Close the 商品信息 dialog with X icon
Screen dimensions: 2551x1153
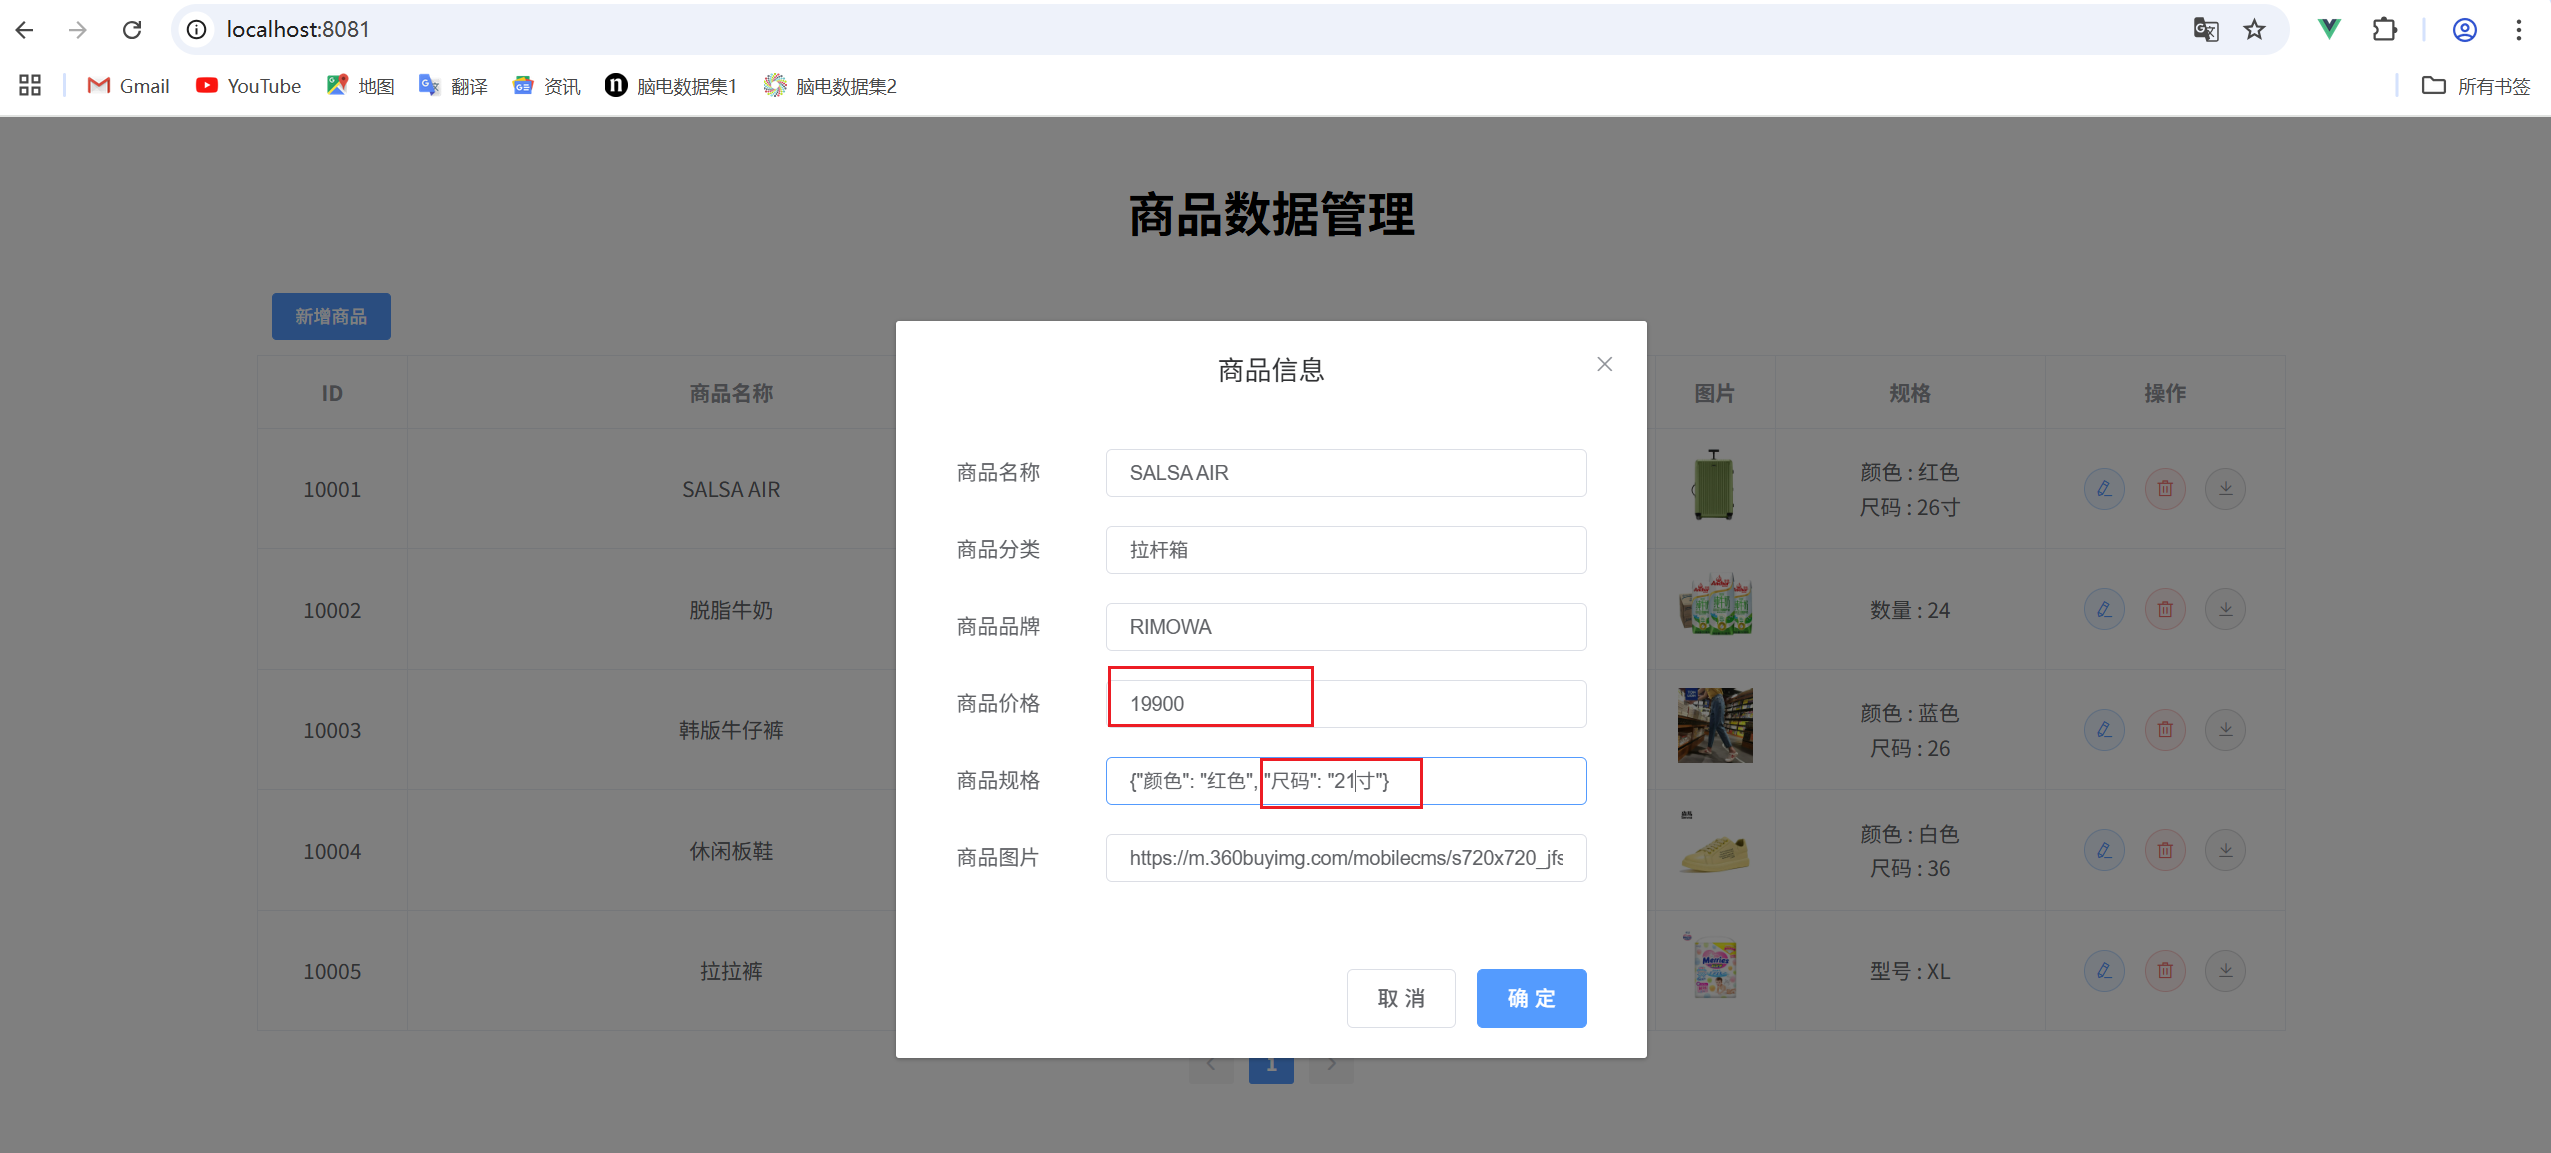[x=1604, y=364]
